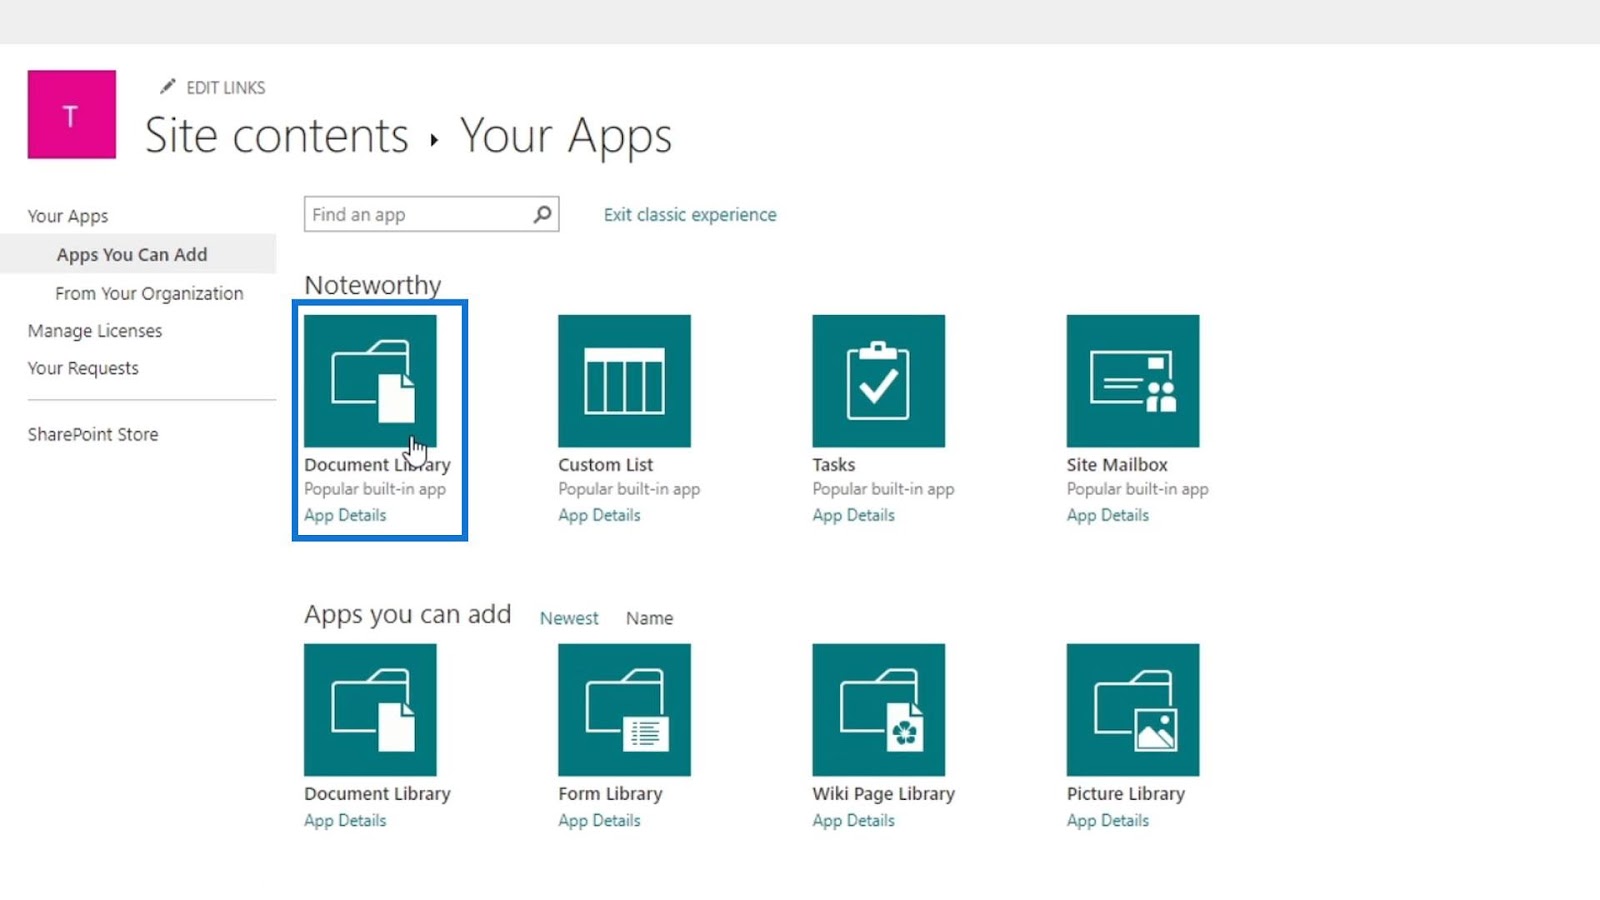Open From Your Organization sidebar item
The height and width of the screenshot is (900, 1600).
pos(149,293)
